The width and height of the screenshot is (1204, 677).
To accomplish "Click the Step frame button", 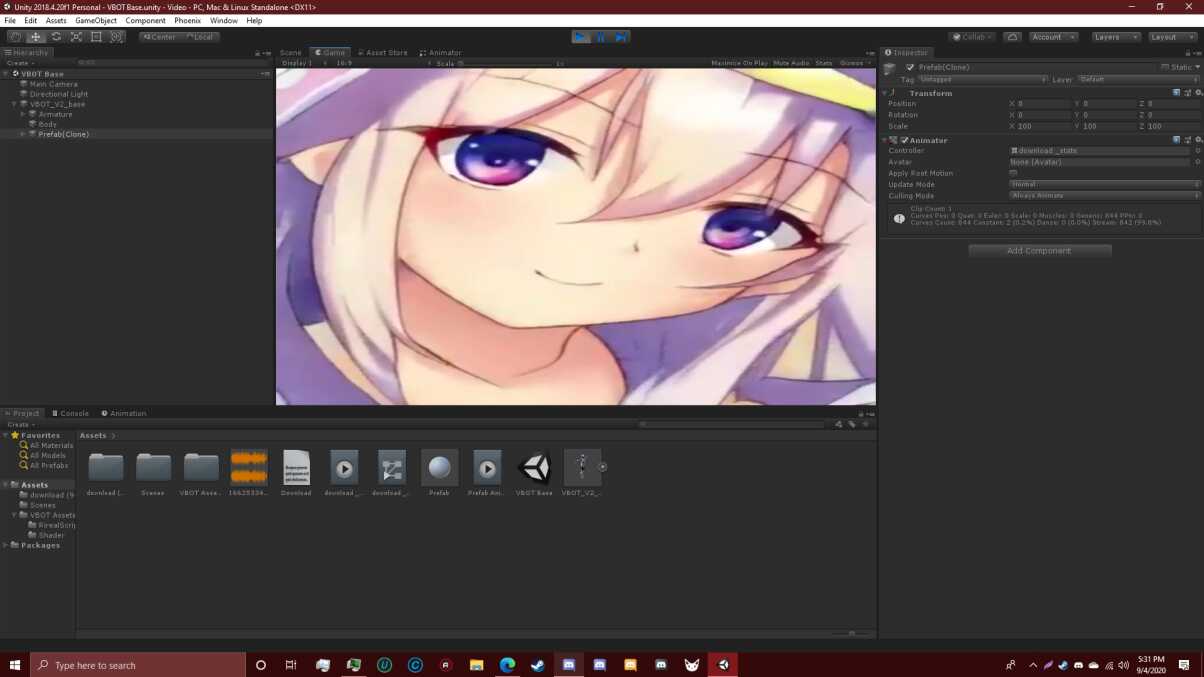I will point(621,37).
